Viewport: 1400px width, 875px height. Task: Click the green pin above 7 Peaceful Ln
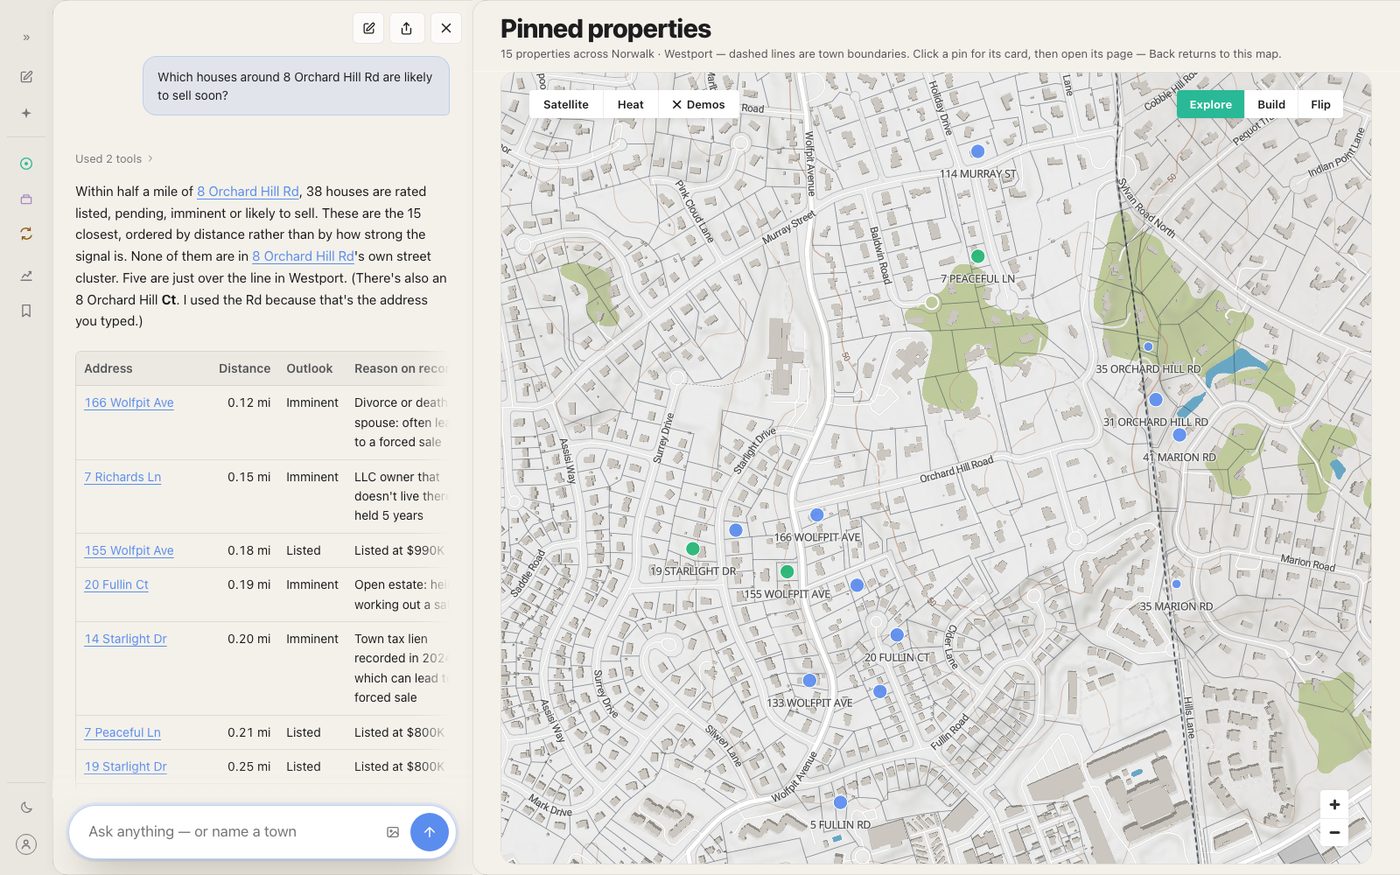coord(978,257)
